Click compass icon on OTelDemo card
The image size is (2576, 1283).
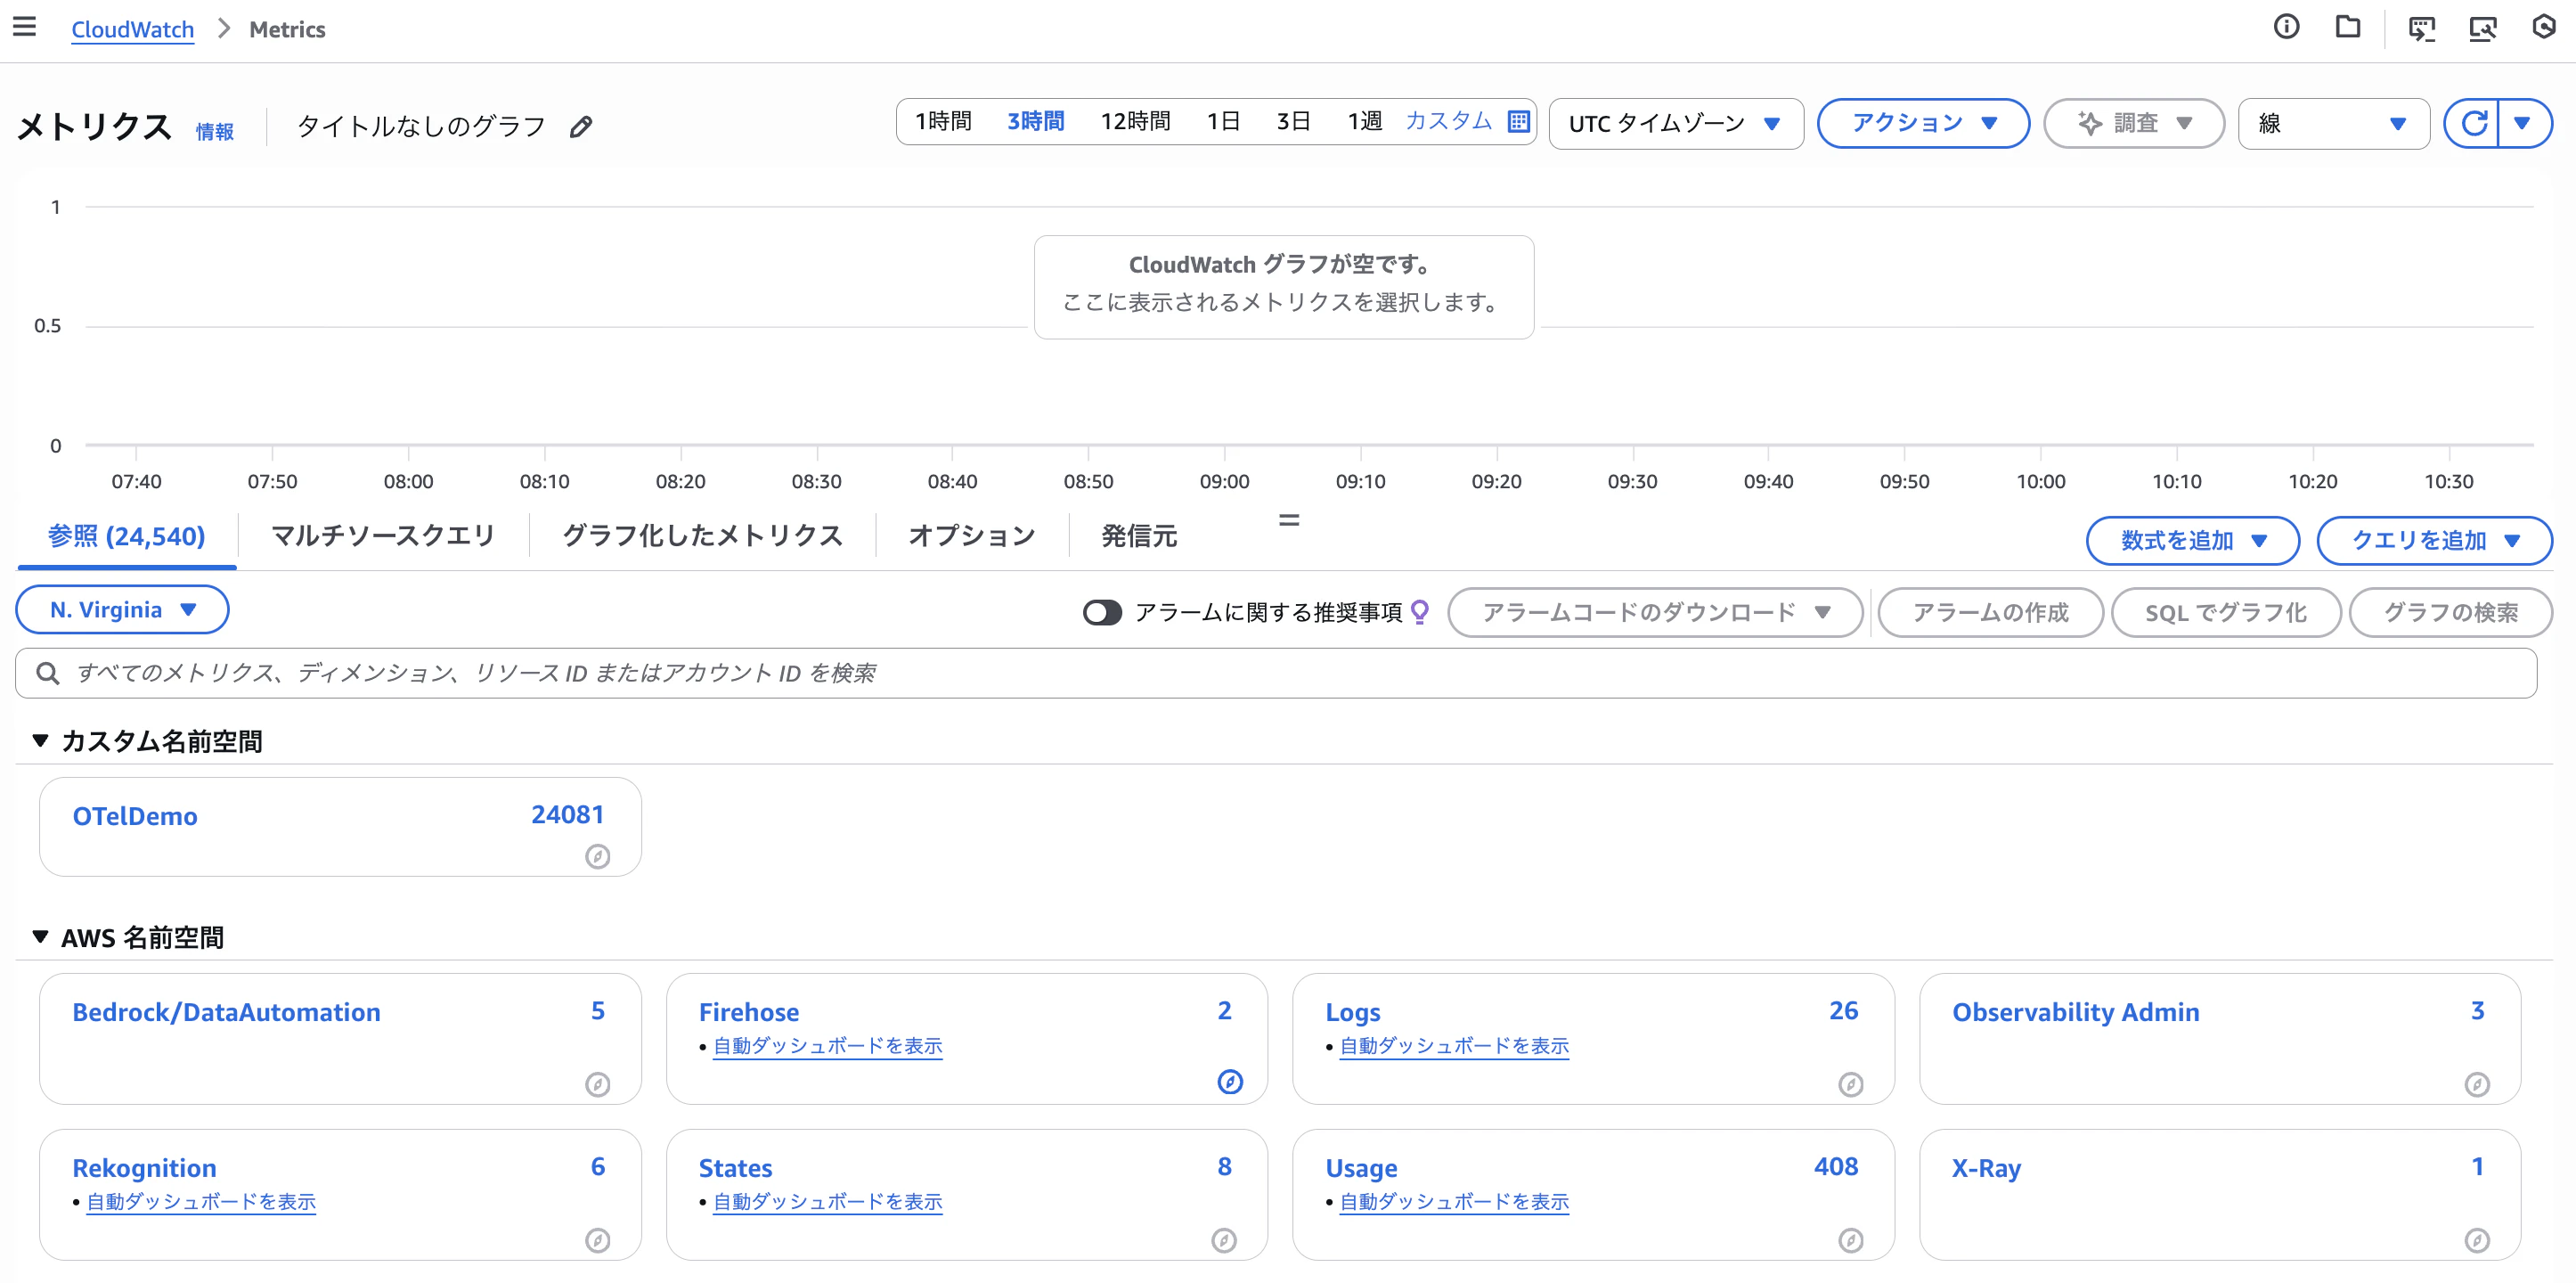coord(598,856)
